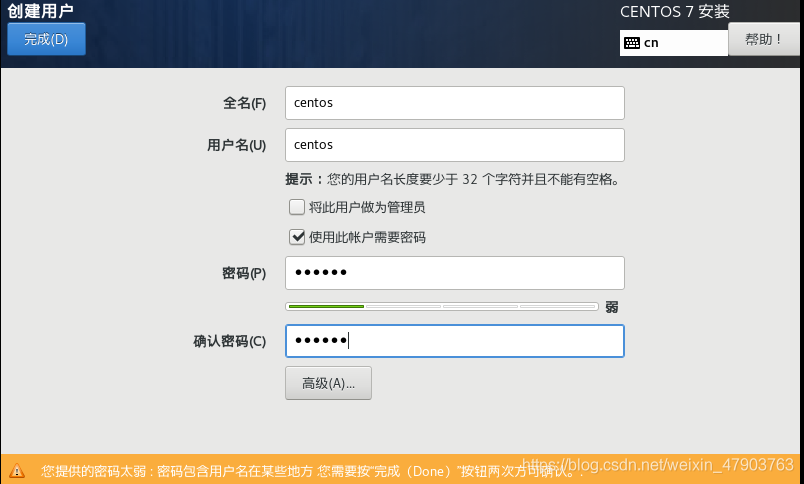Open Advanced (高级) user settings

[x=328, y=383]
